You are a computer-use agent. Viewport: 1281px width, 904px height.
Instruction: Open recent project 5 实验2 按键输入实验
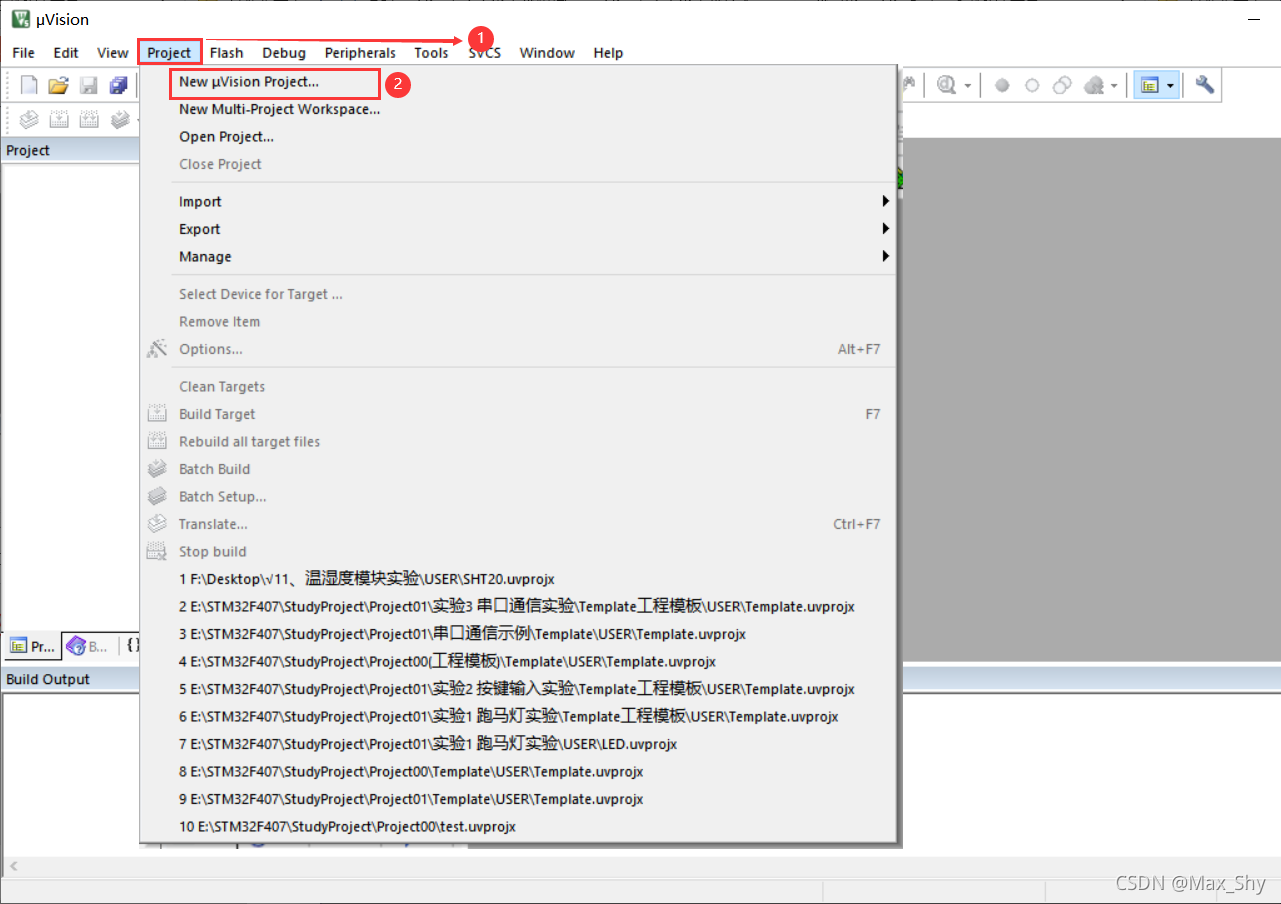[x=518, y=689]
